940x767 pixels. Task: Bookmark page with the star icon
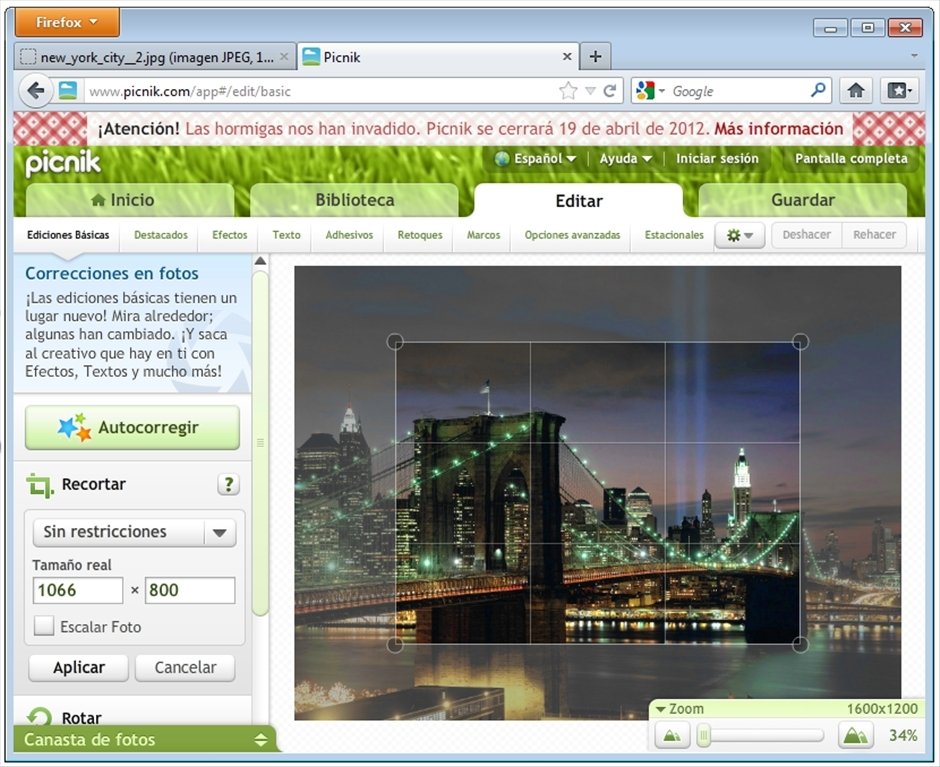pos(568,91)
